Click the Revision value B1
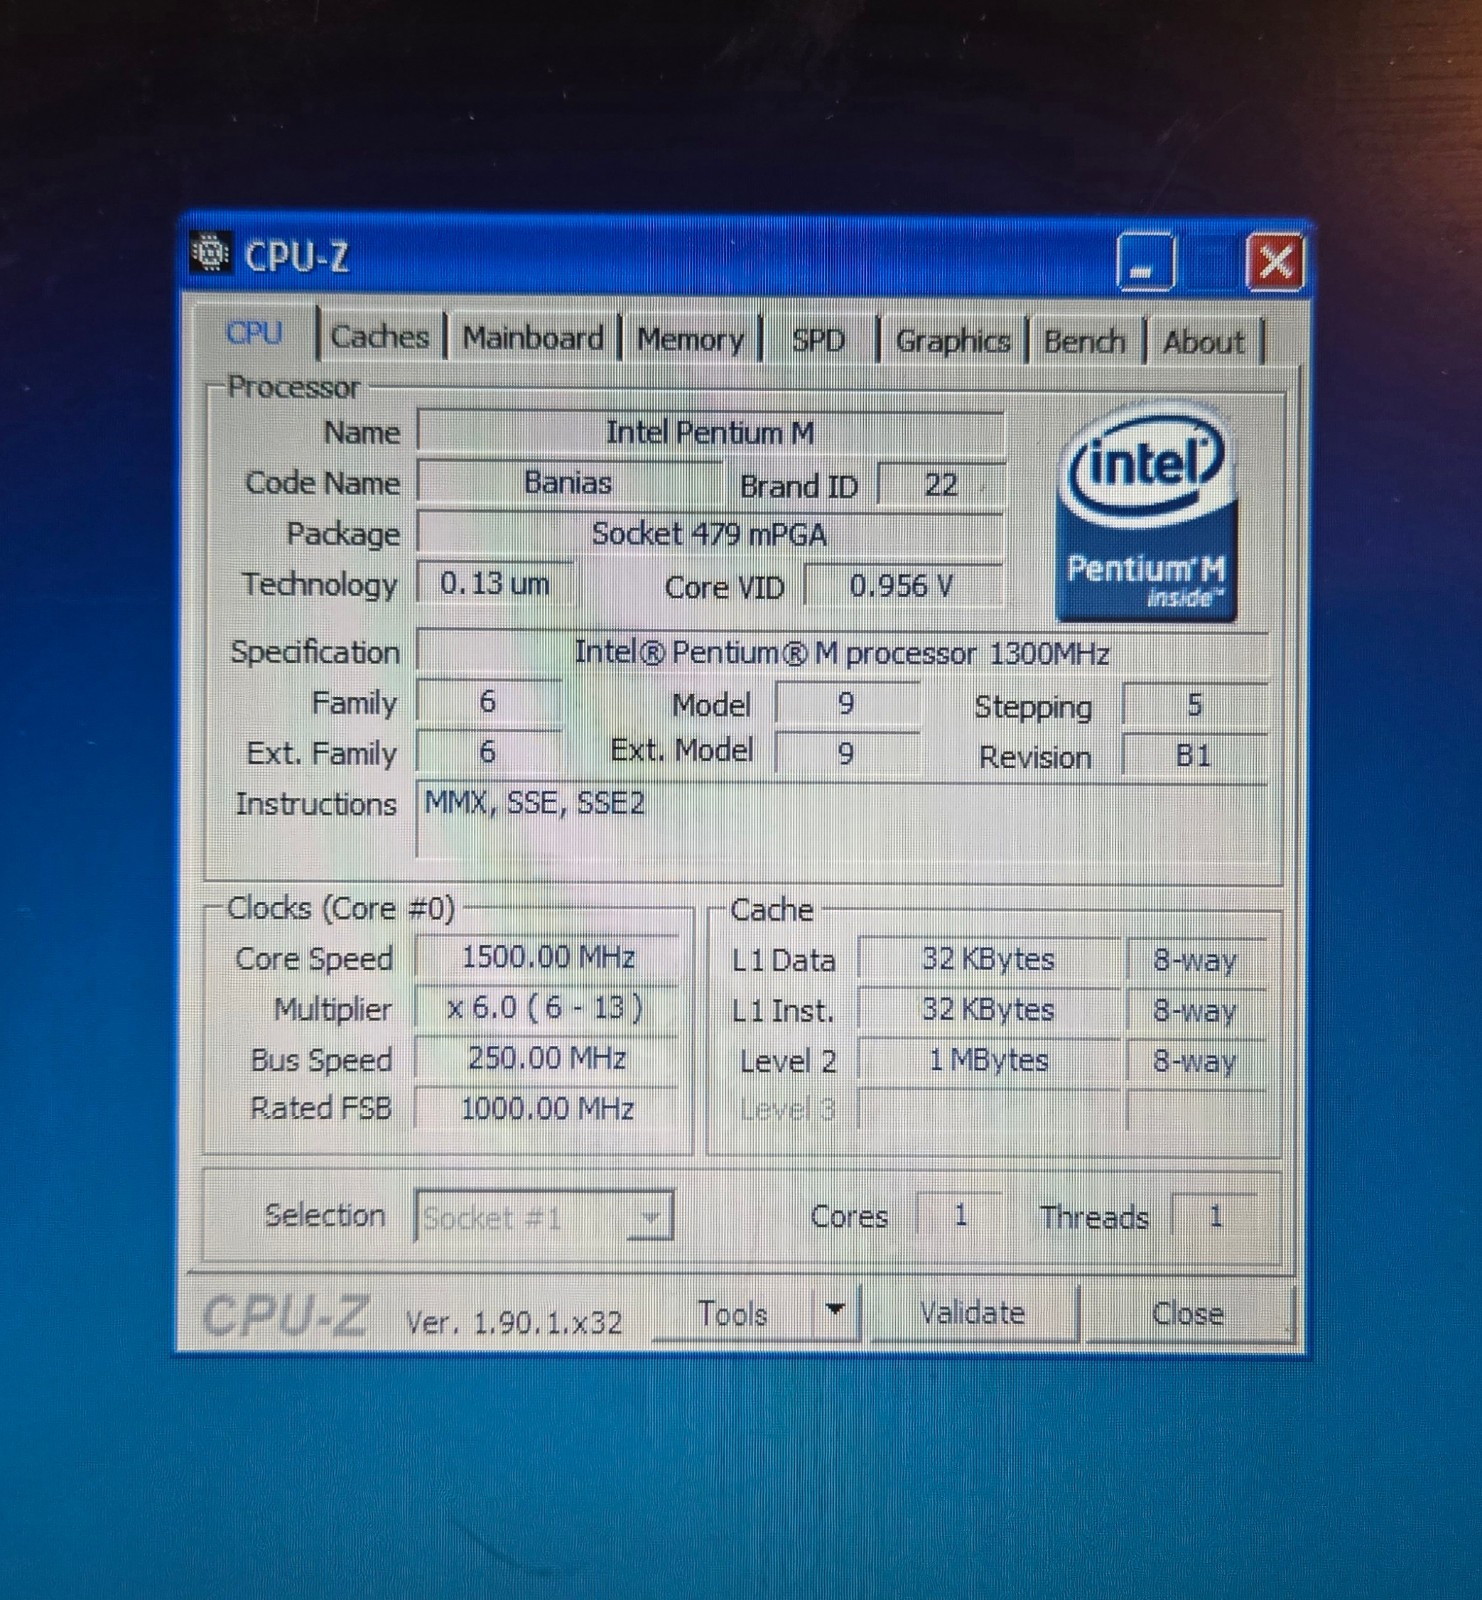The width and height of the screenshot is (1482, 1600). (1194, 755)
